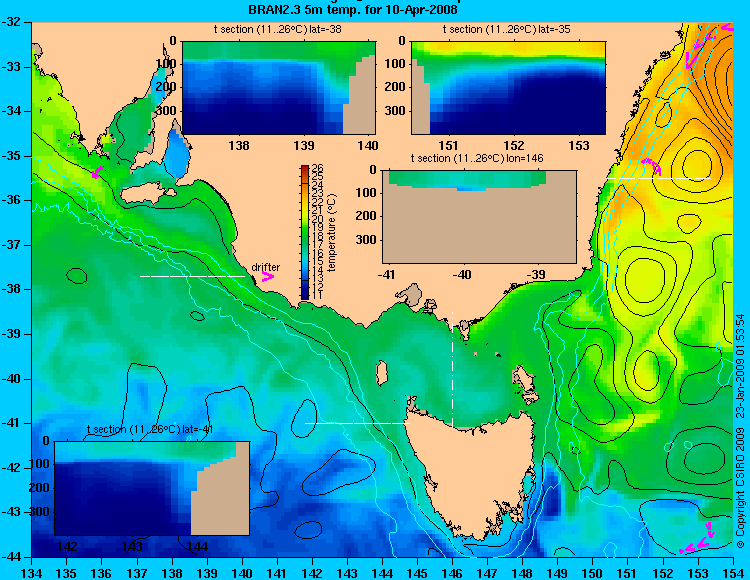Click longitude label 134 on the bottom axis
This screenshot has width=750, height=580.
click(x=32, y=573)
